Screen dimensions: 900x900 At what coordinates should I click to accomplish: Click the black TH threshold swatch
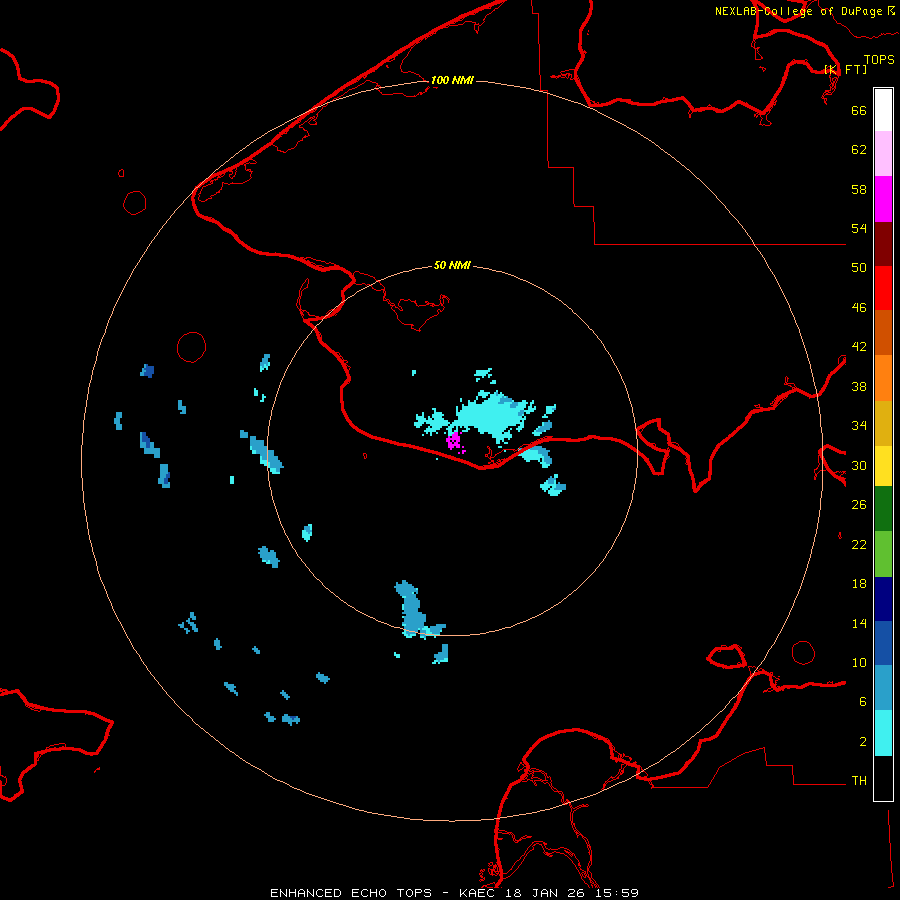click(883, 778)
